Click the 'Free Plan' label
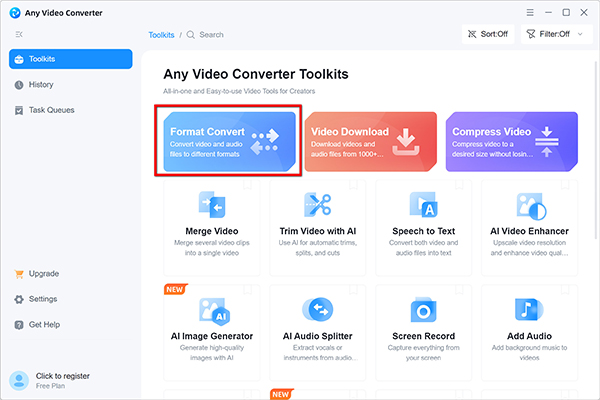Image resolution: width=600 pixels, height=400 pixels. point(50,386)
